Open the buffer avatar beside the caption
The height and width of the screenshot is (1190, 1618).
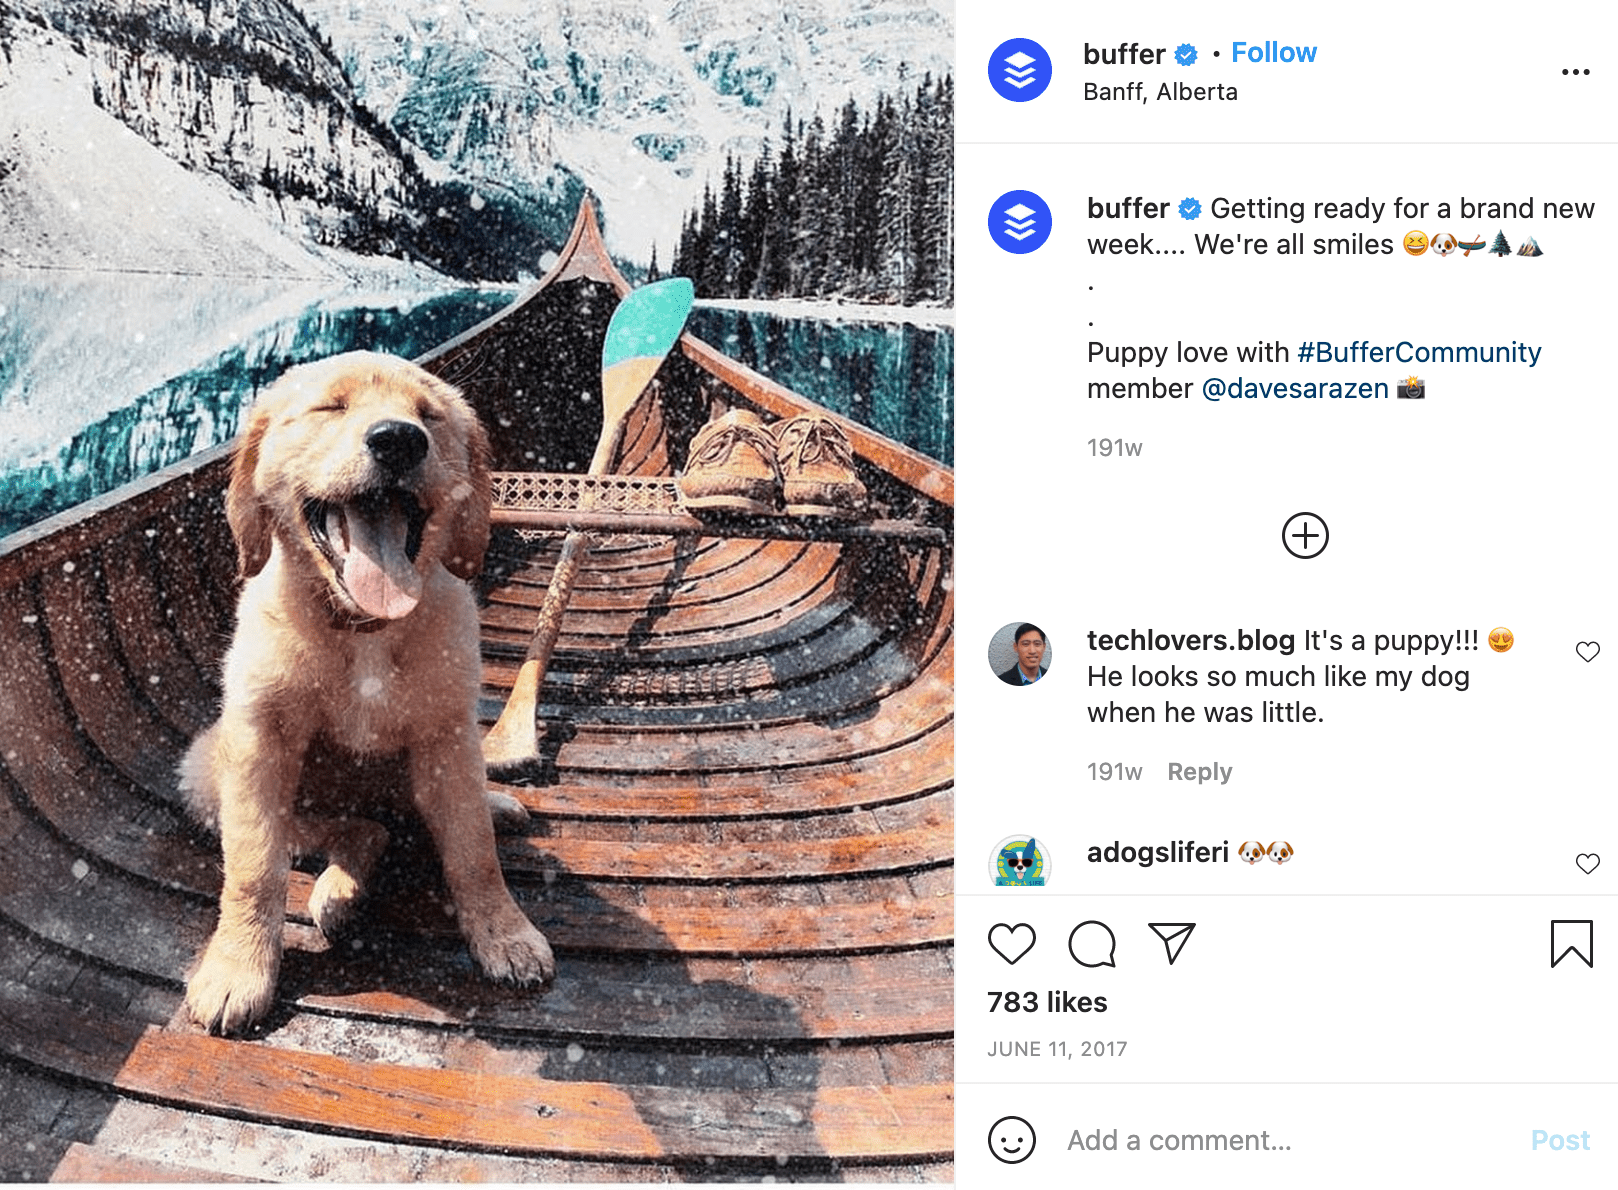point(1019,222)
